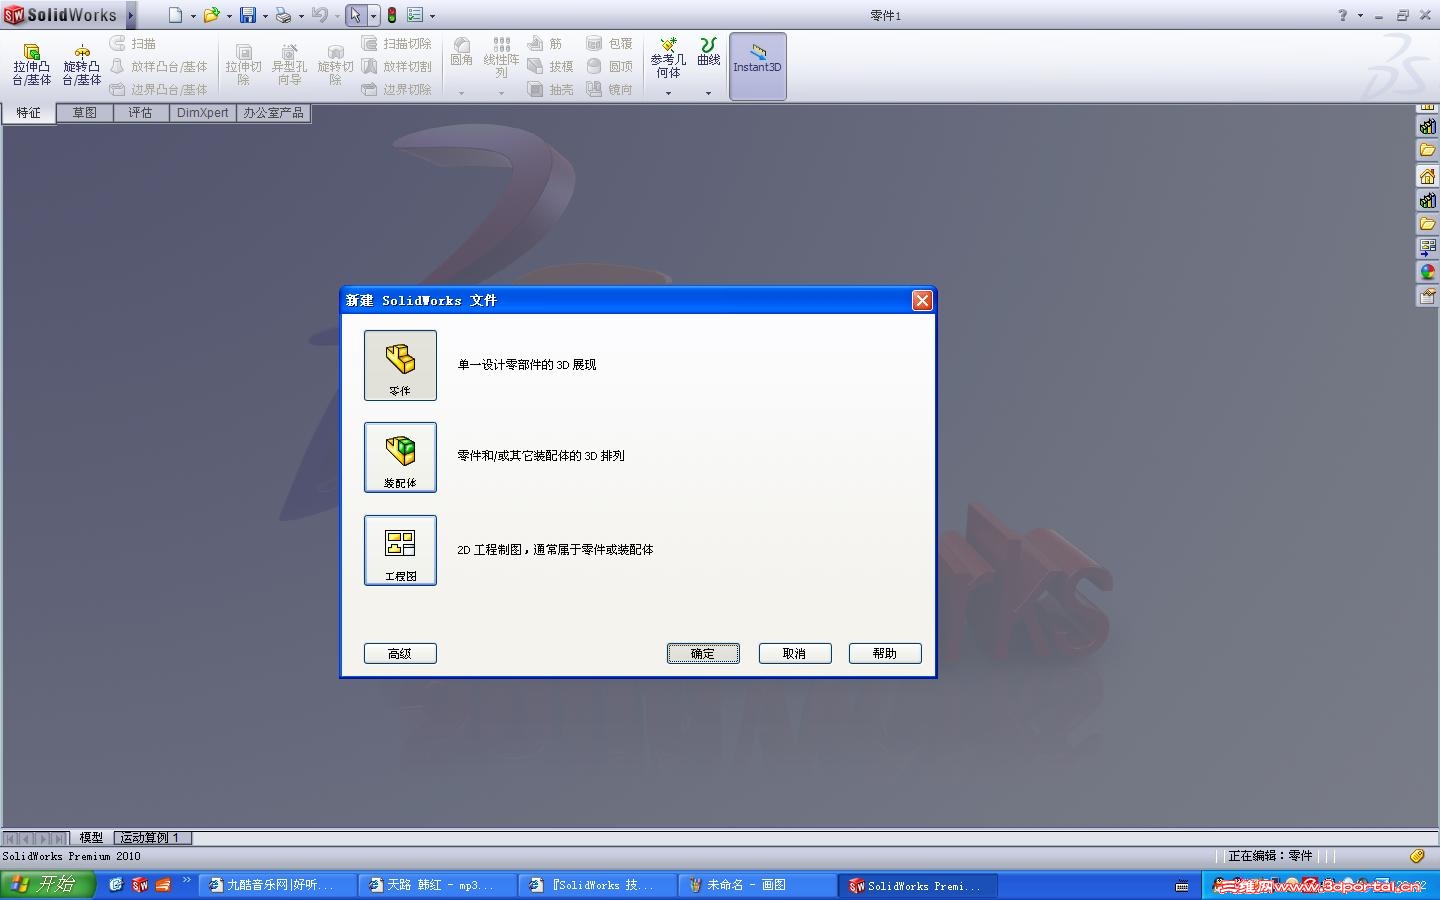Click 扫描 sweep tool

(133, 44)
